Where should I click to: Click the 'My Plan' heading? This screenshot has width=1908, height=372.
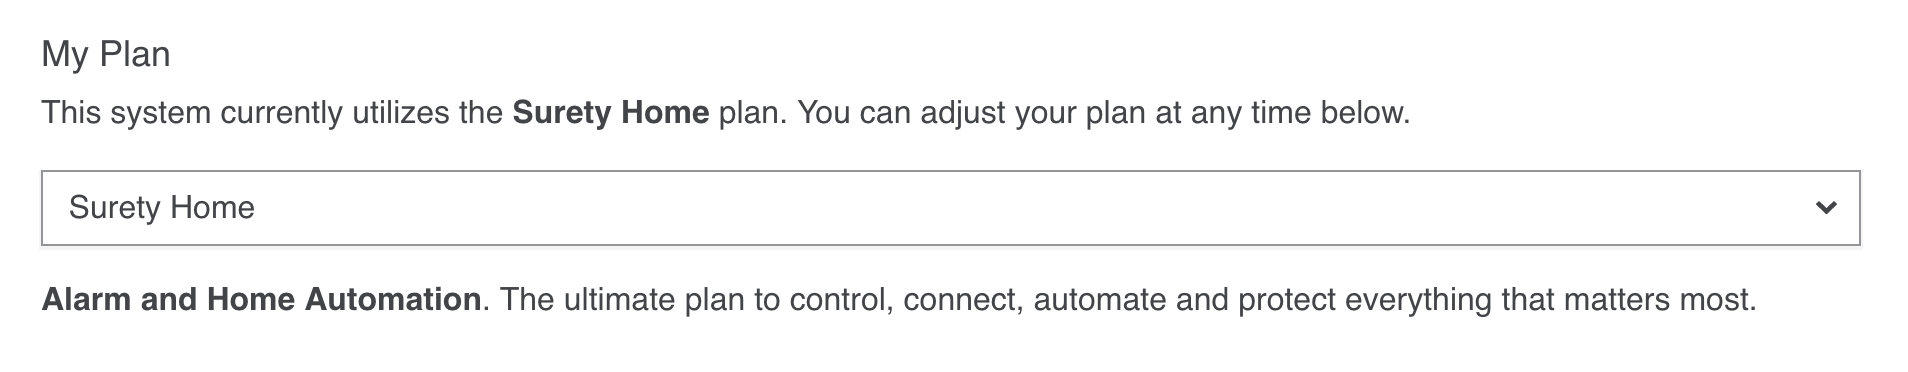coord(106,54)
